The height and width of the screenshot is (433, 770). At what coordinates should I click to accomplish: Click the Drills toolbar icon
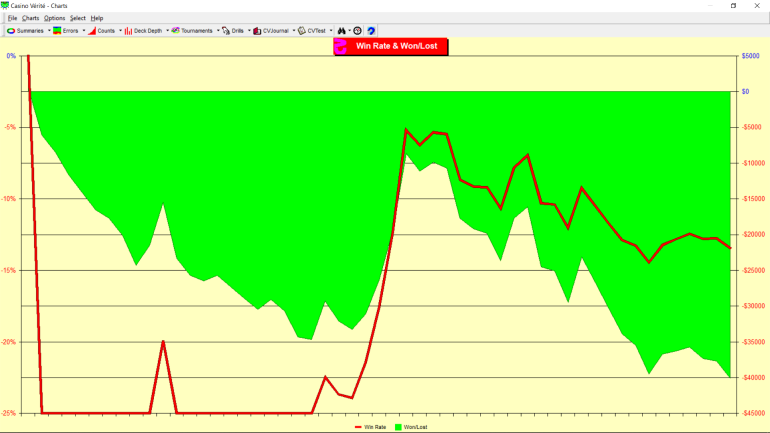click(226, 31)
